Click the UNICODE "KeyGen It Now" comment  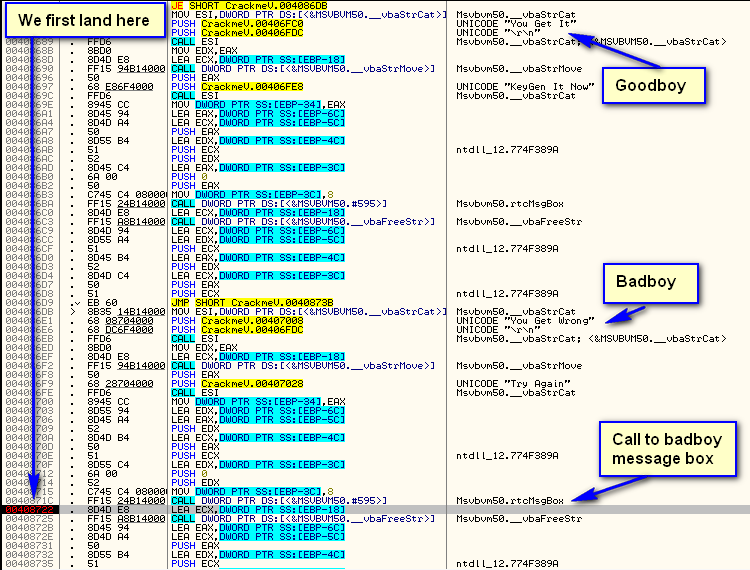[525, 87]
